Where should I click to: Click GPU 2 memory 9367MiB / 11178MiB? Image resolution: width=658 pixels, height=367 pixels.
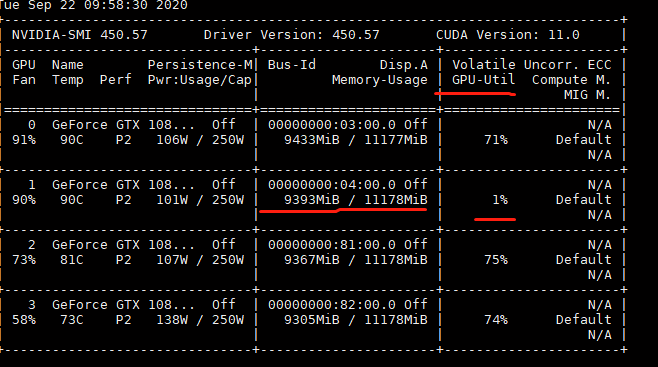[356, 260]
